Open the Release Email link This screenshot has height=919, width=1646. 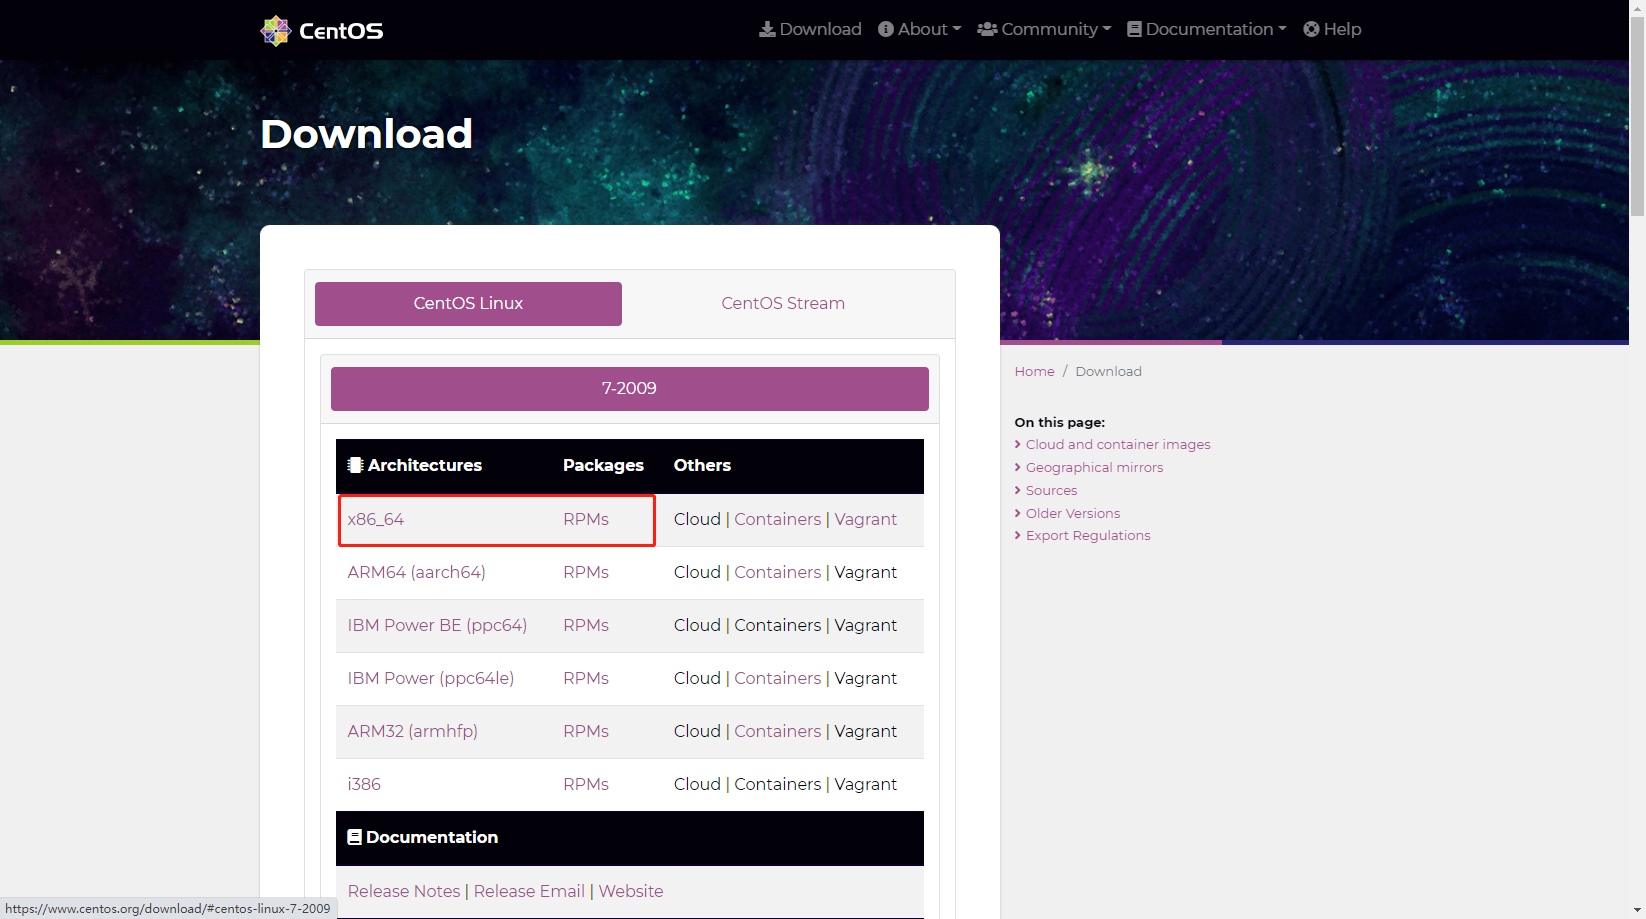coord(529,891)
